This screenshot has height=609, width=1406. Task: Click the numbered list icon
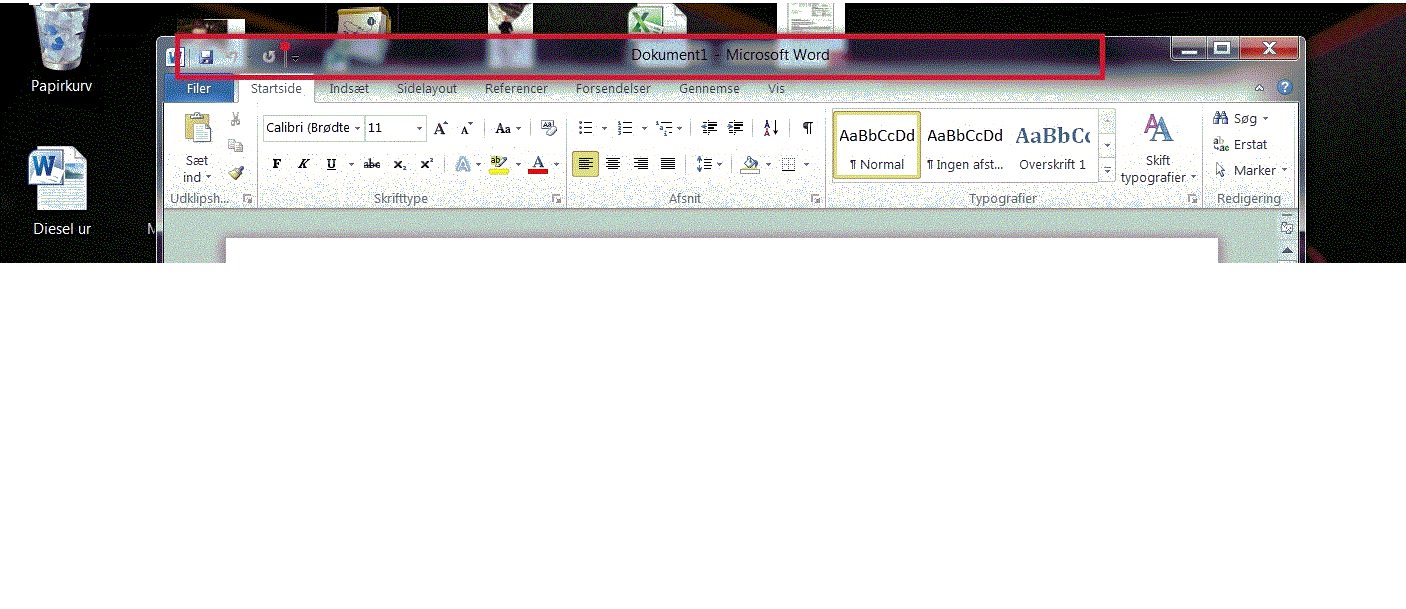pos(625,128)
